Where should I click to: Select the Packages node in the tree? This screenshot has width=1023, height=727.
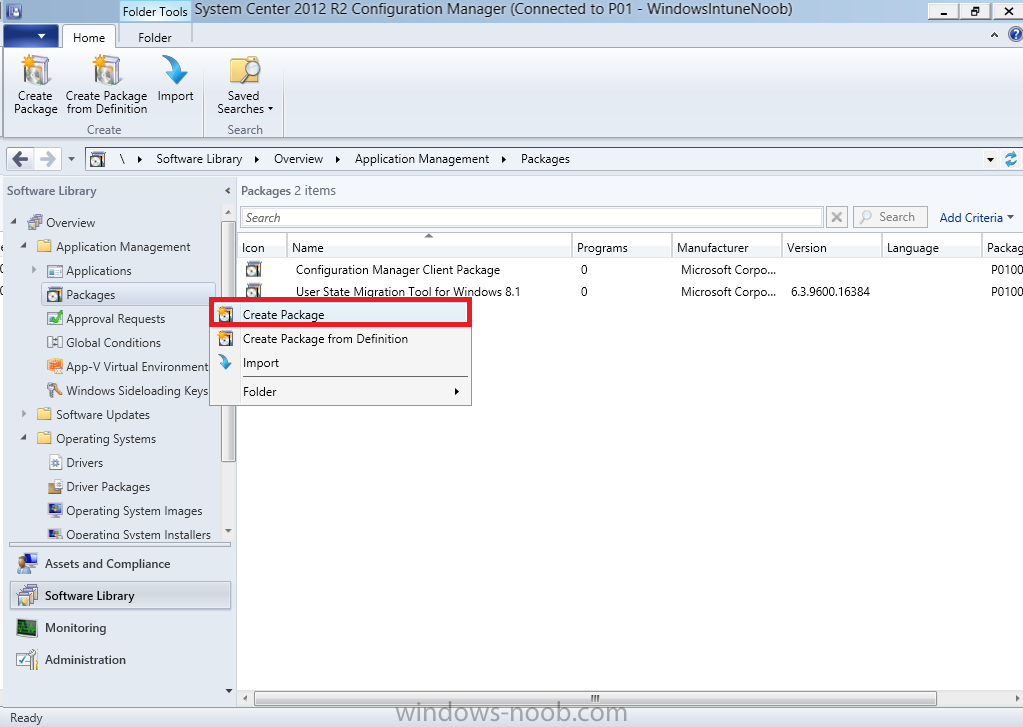pos(129,294)
